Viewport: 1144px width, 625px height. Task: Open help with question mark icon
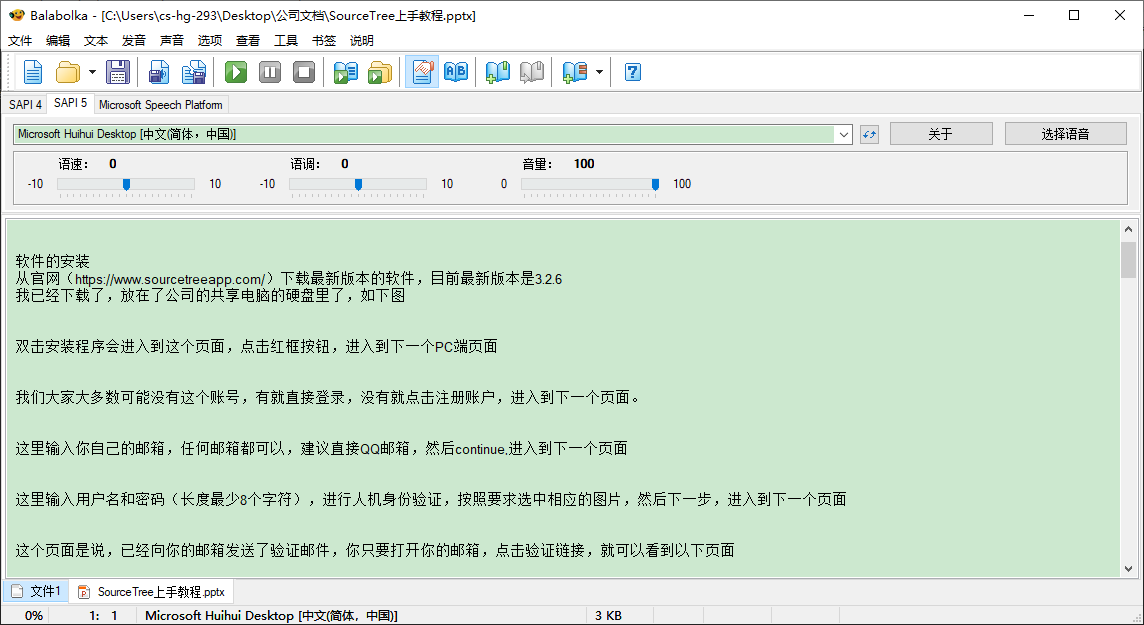(633, 72)
